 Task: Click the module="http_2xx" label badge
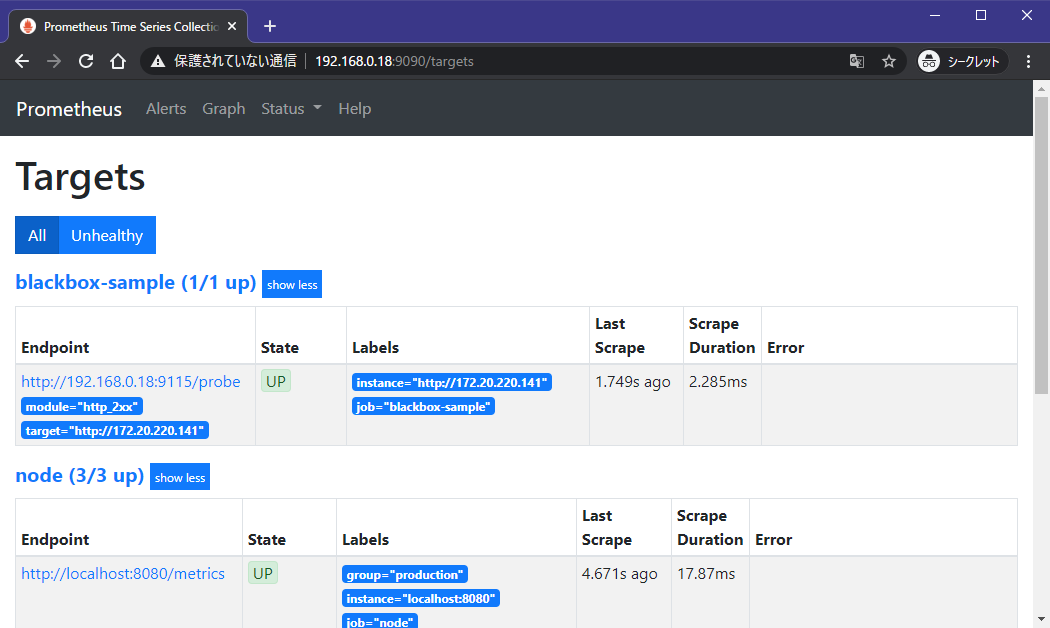[x=82, y=406]
